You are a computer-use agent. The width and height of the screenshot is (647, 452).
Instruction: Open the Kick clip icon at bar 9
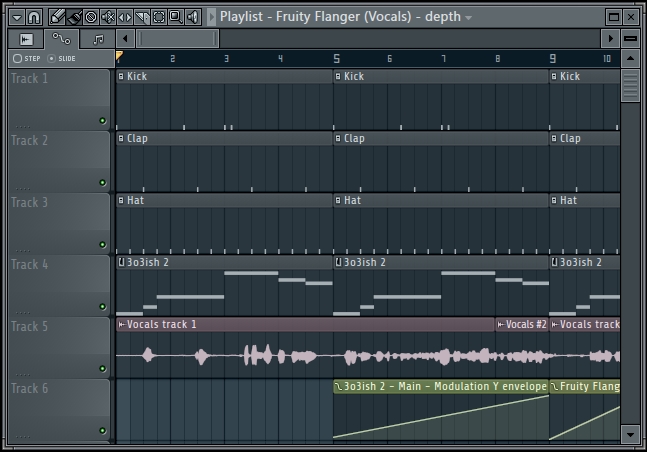coord(554,76)
